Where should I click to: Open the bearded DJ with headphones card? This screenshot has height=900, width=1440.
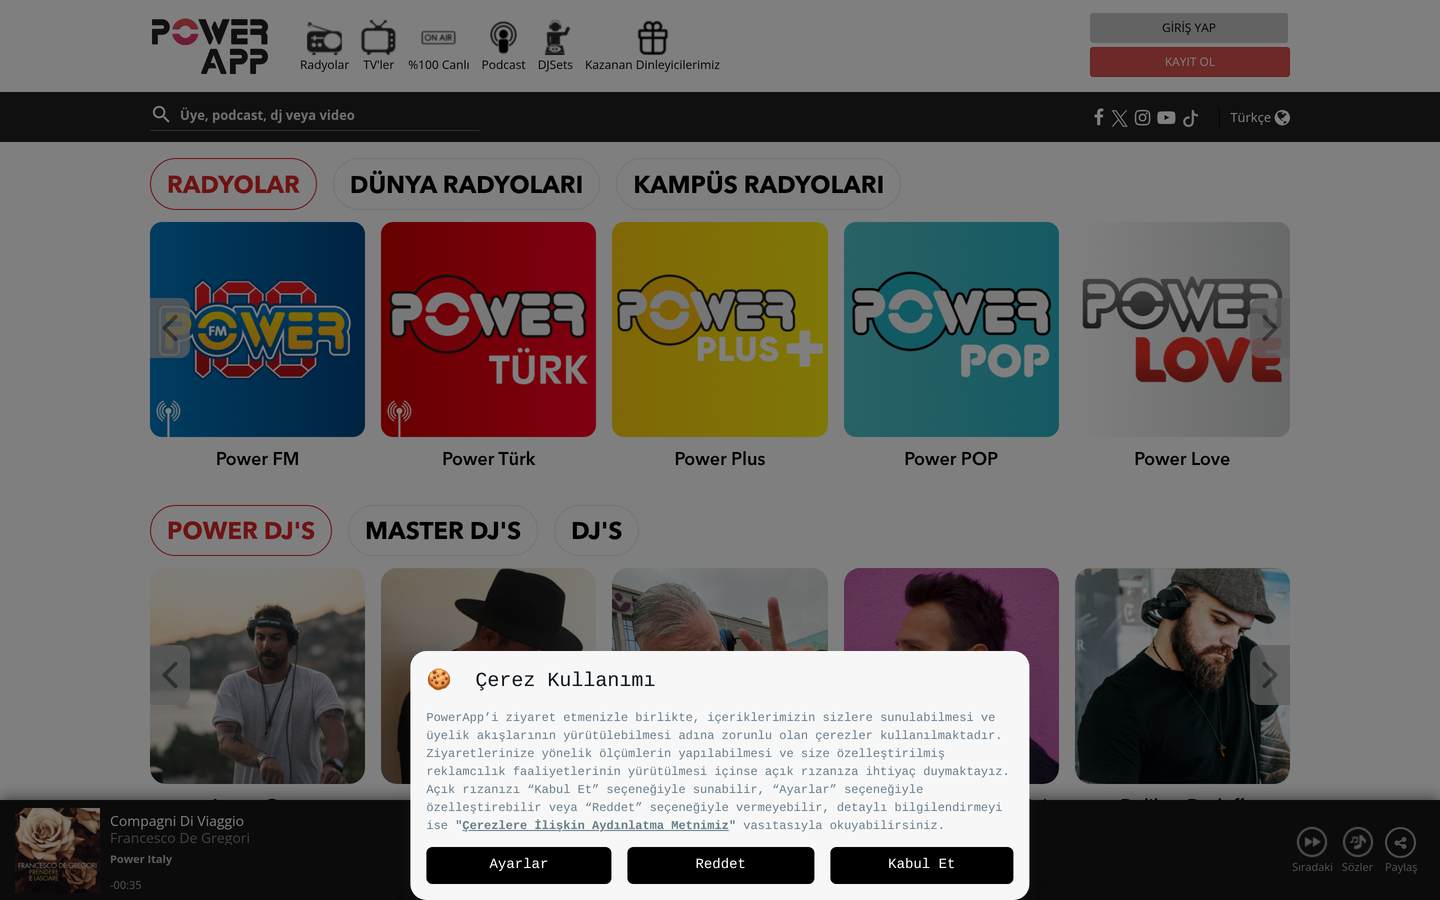click(1182, 676)
